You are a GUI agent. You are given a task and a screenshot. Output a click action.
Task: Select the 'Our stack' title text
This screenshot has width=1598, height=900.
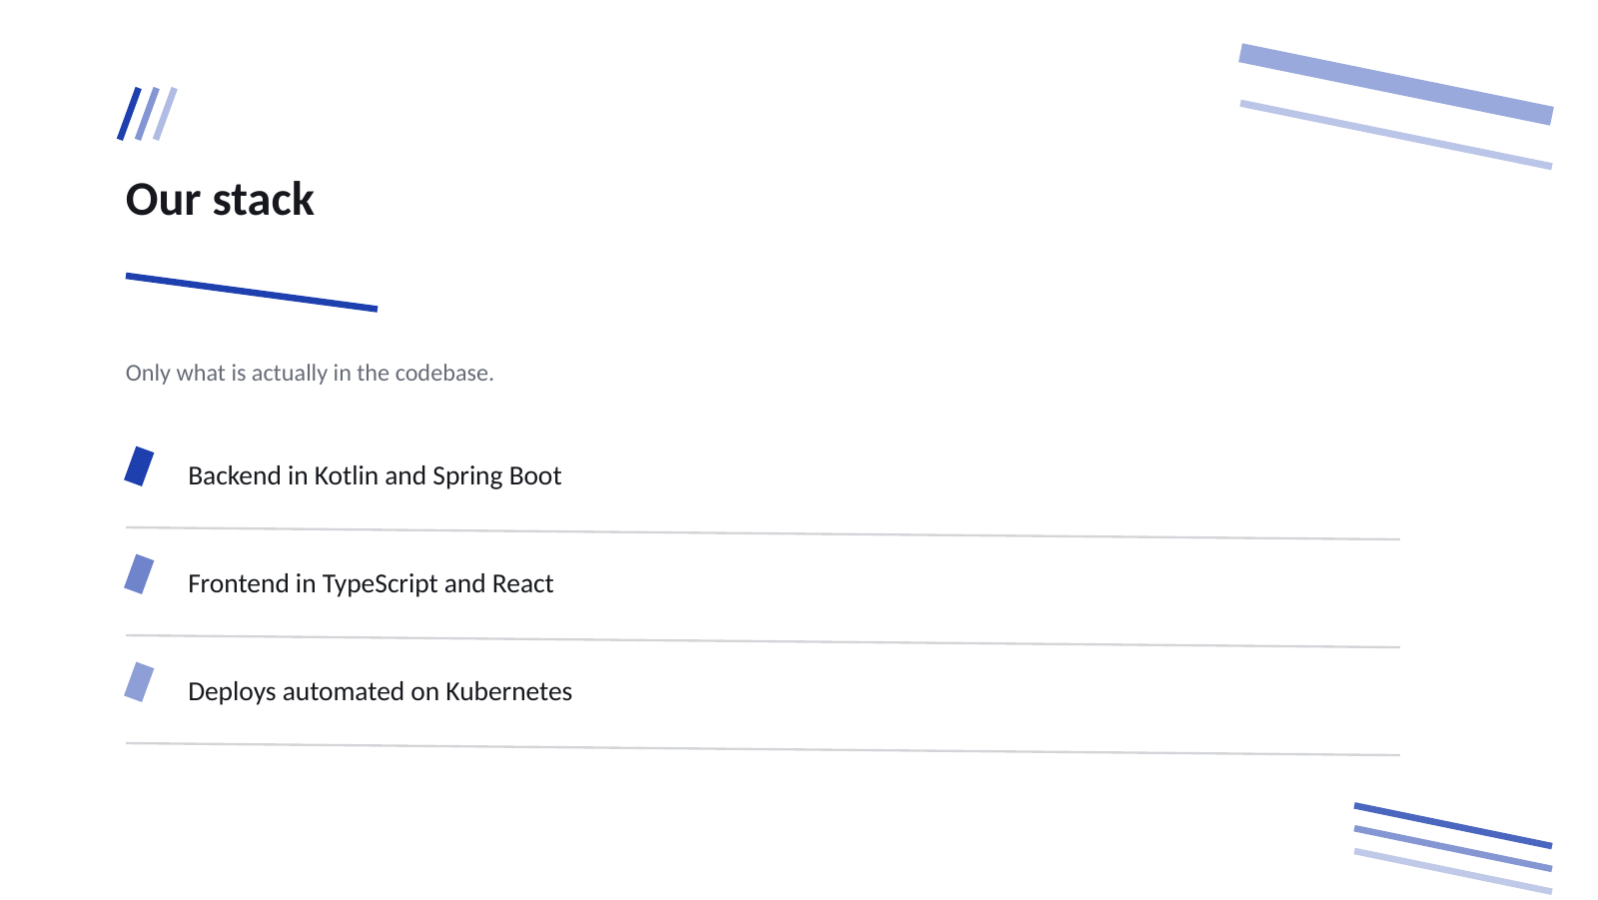pos(220,200)
